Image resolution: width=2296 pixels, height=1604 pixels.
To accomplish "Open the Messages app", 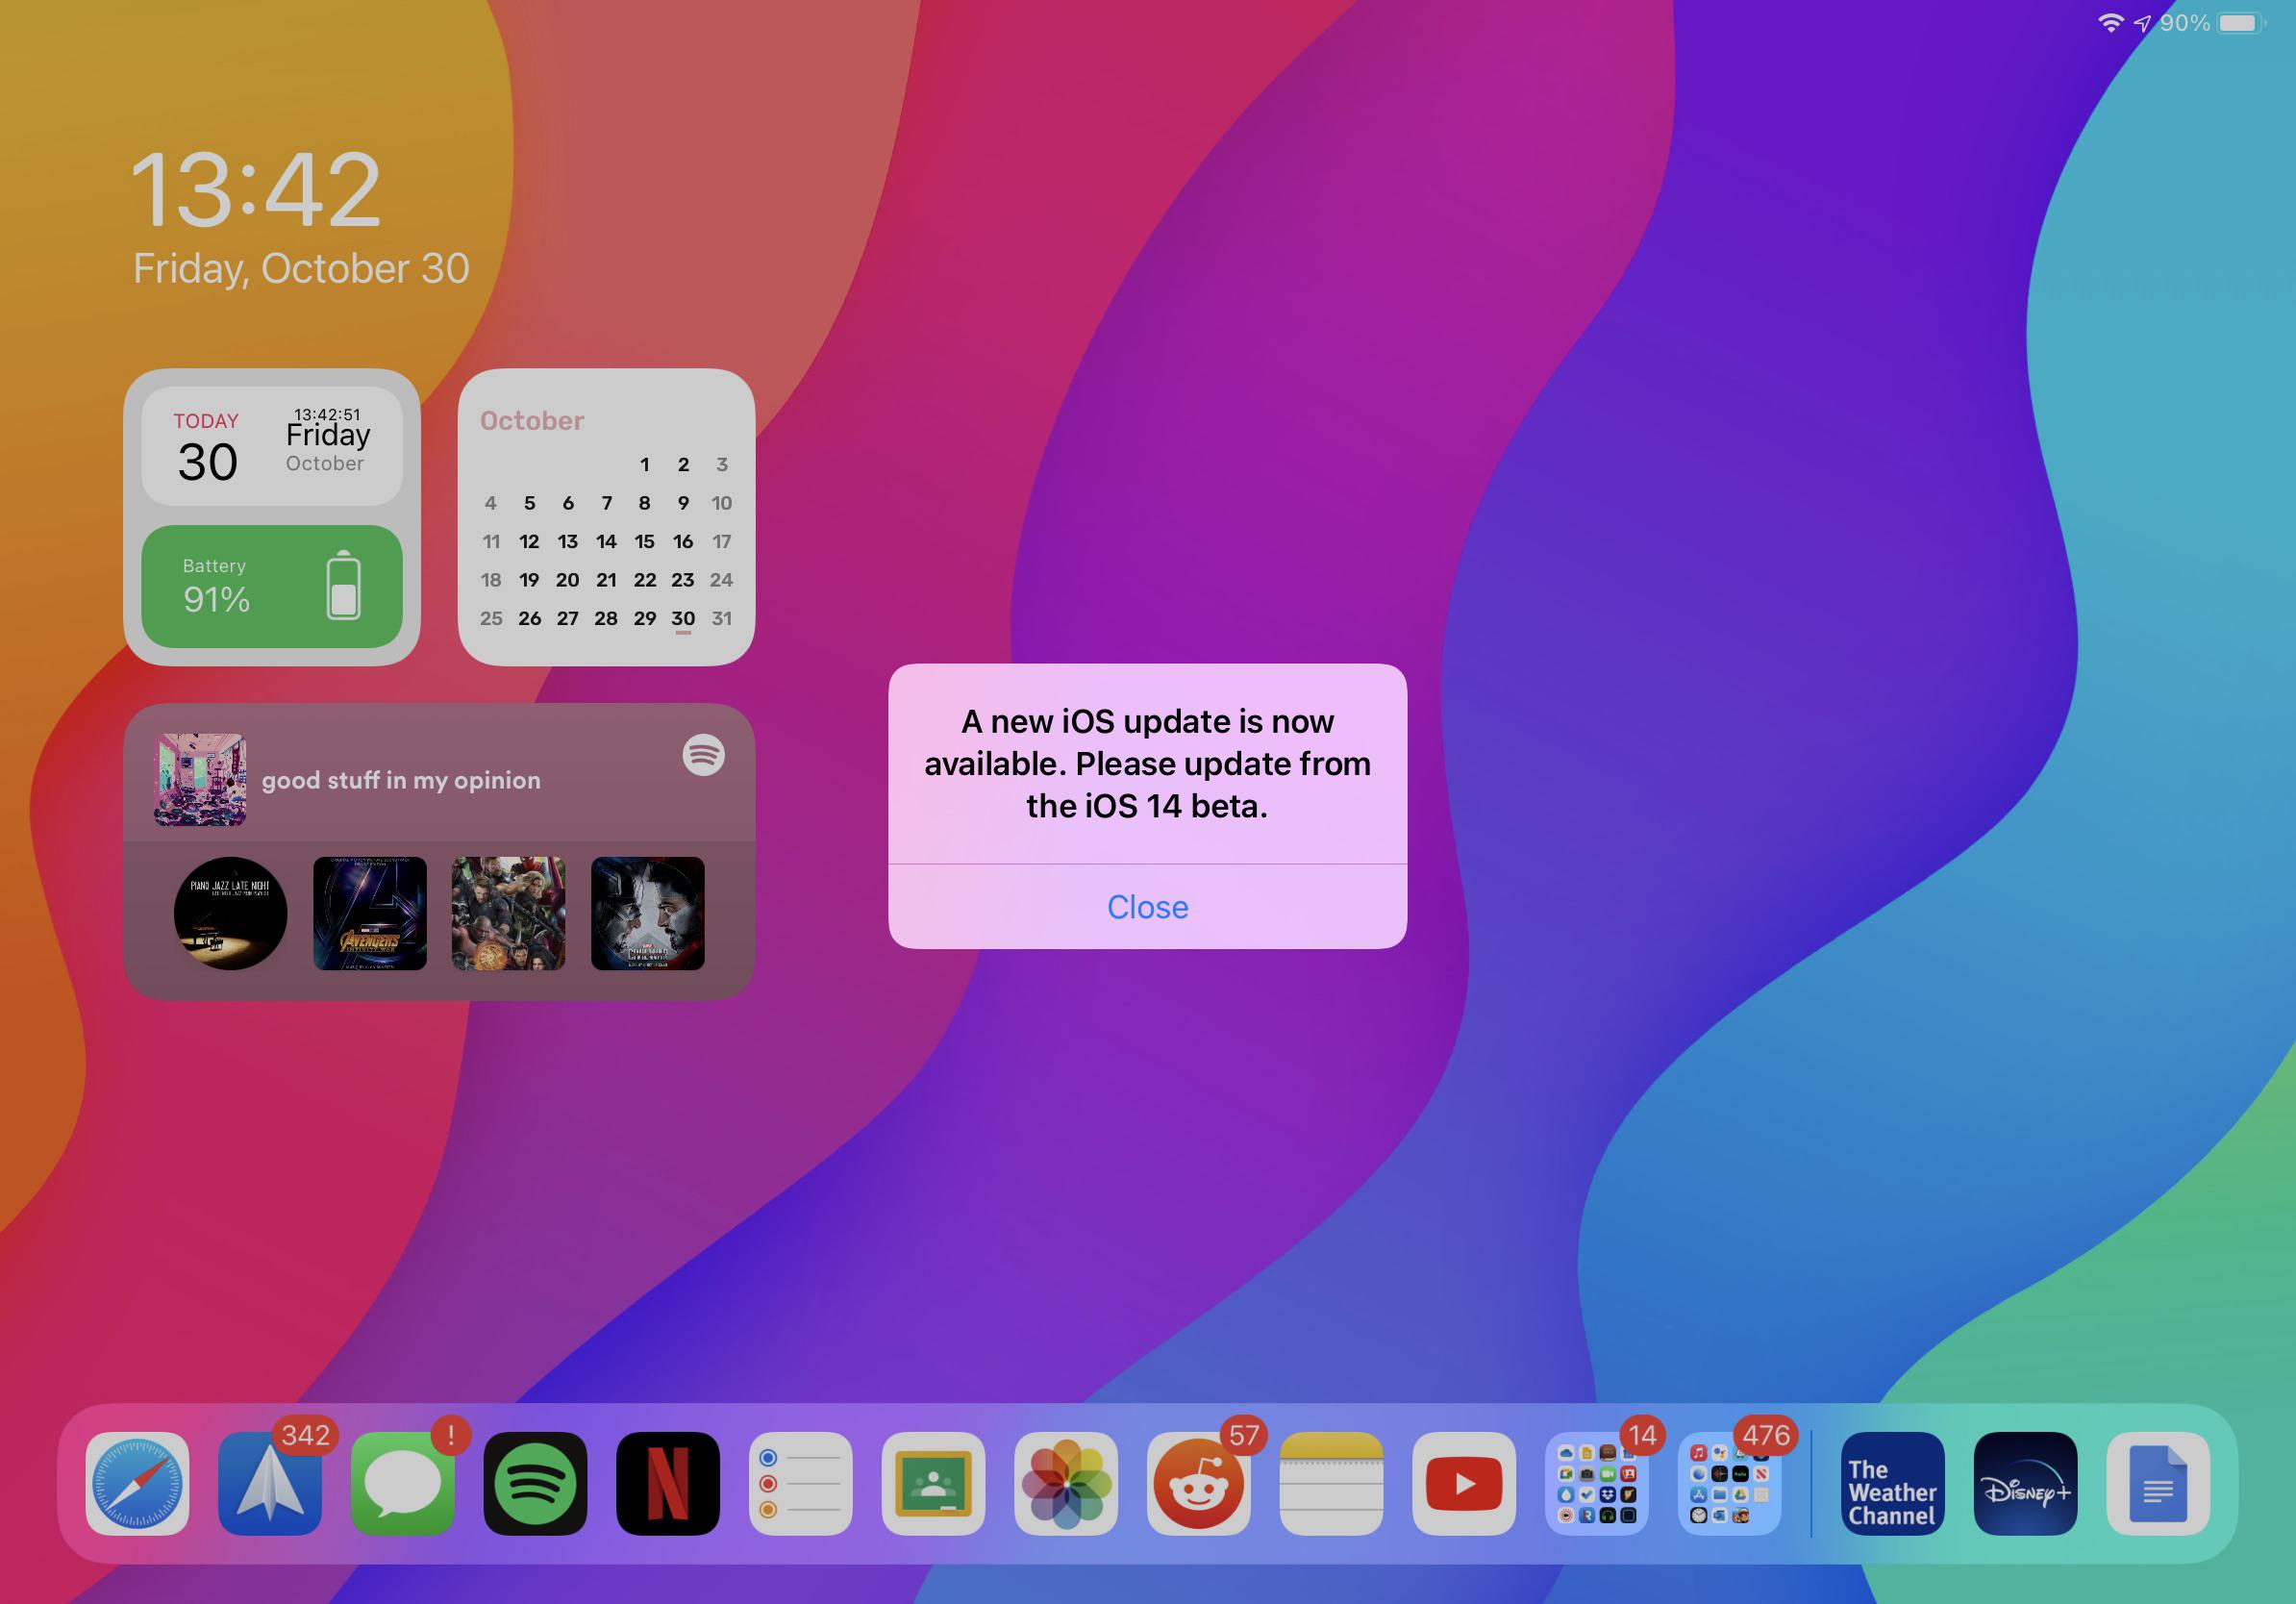I will pyautogui.click(x=402, y=1483).
